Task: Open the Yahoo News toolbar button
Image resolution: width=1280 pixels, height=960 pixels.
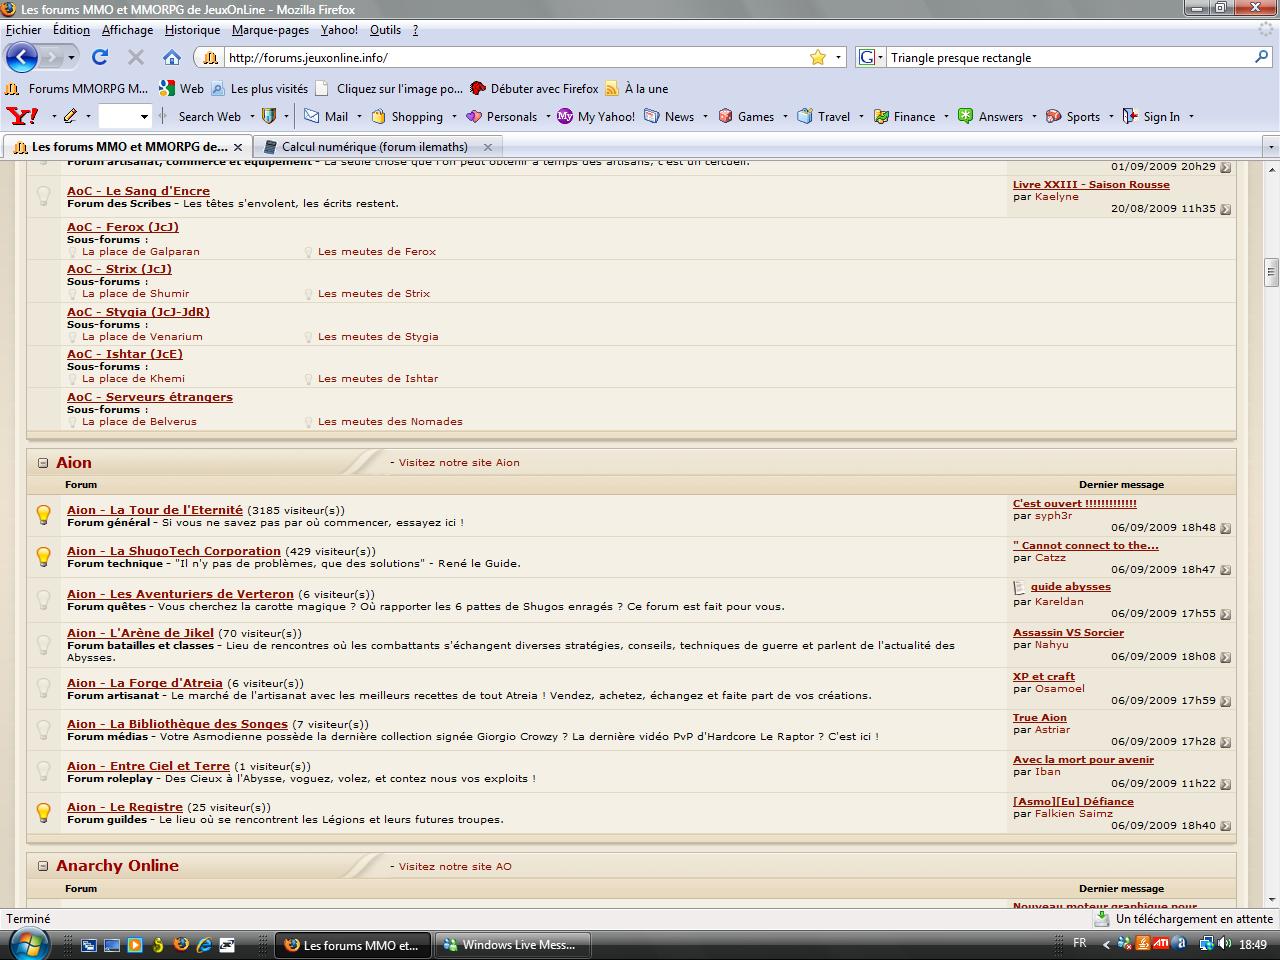Action: 669,116
